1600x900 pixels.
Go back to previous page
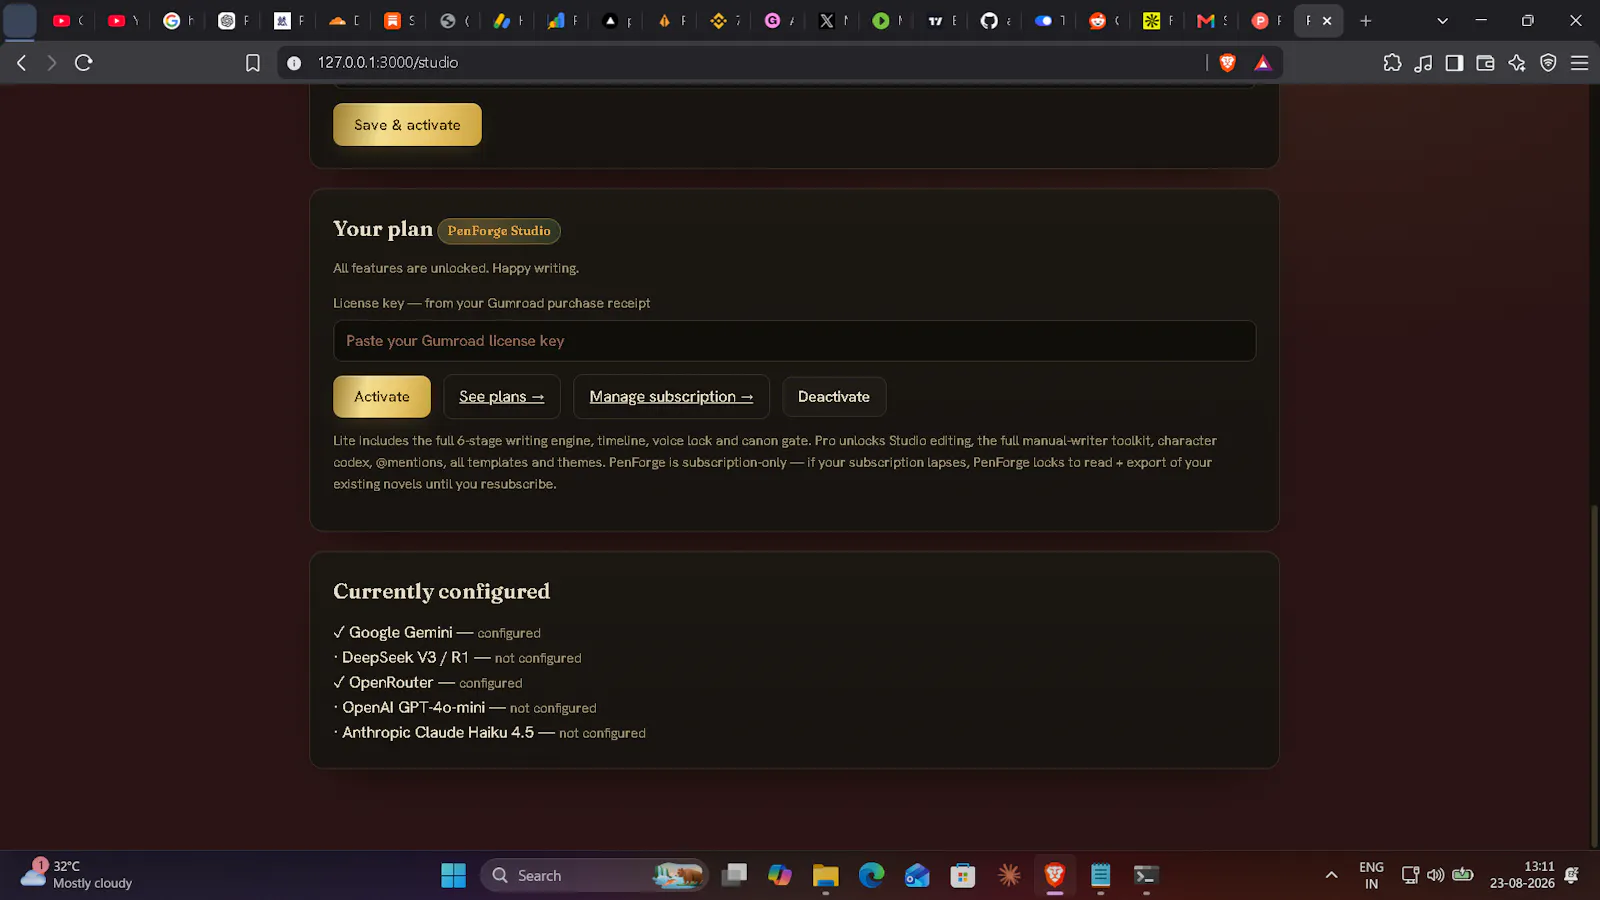click(x=21, y=62)
